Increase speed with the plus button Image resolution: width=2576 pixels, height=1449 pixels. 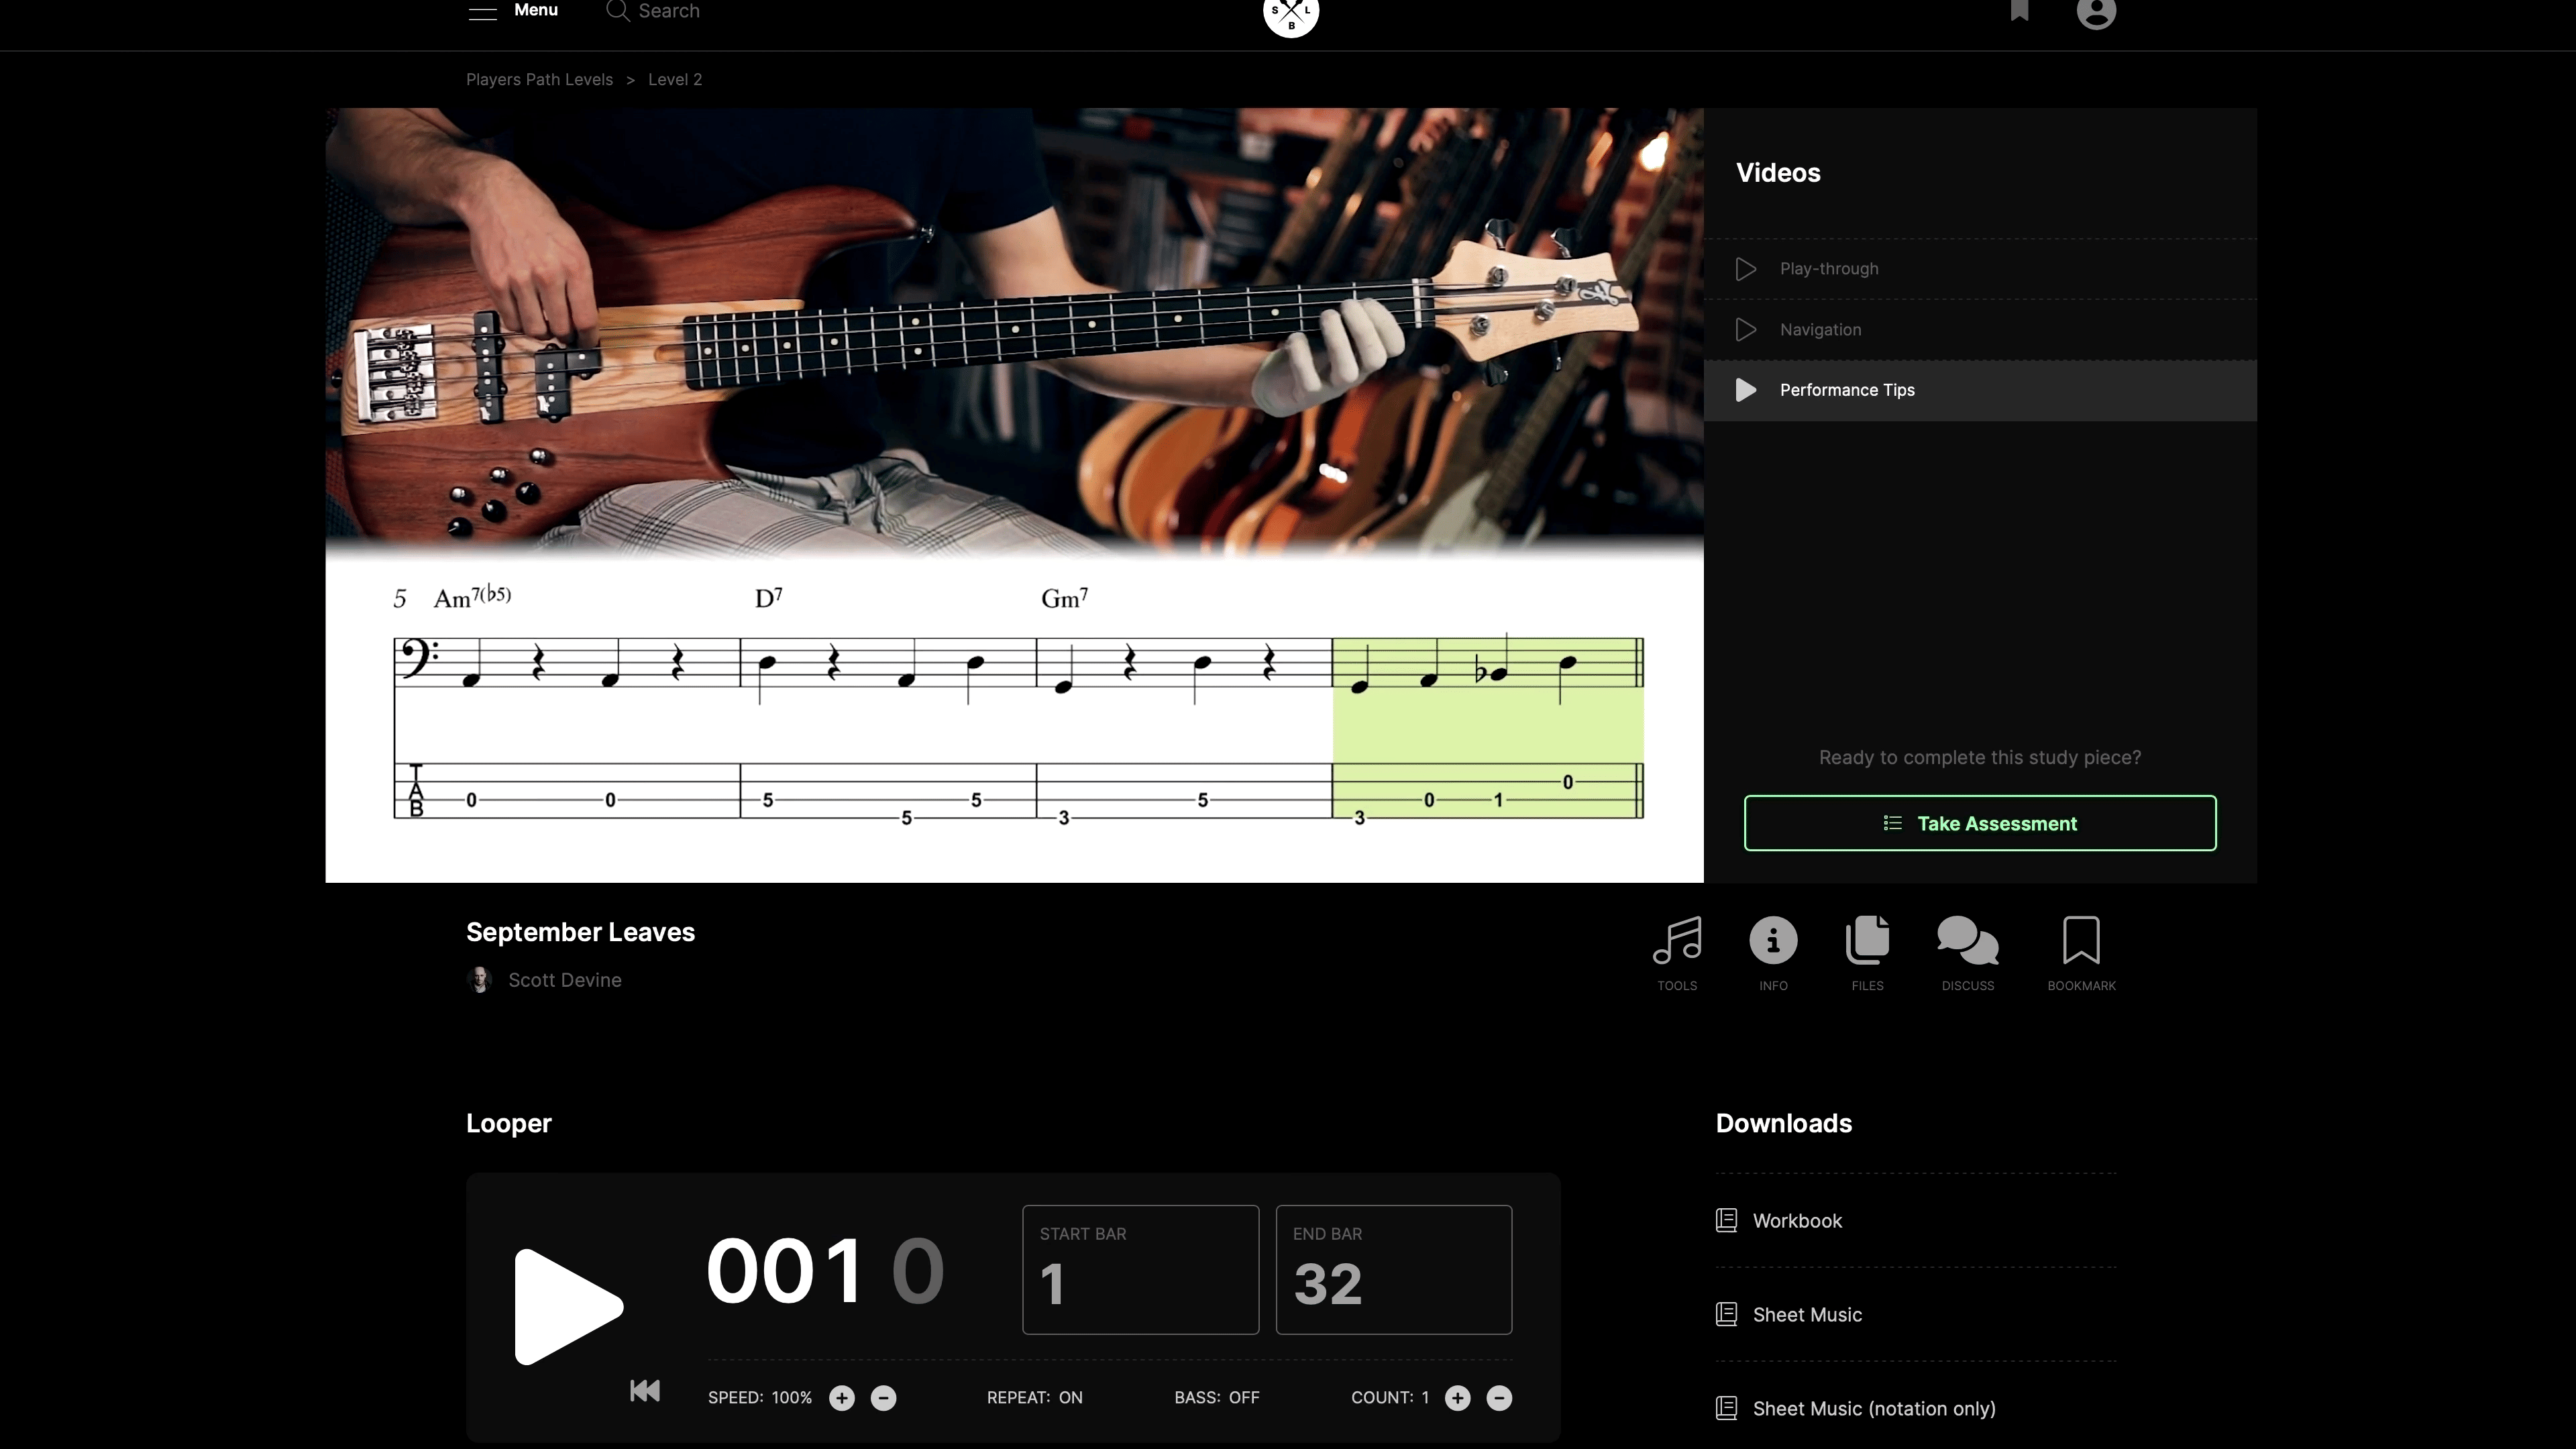[x=842, y=1398]
